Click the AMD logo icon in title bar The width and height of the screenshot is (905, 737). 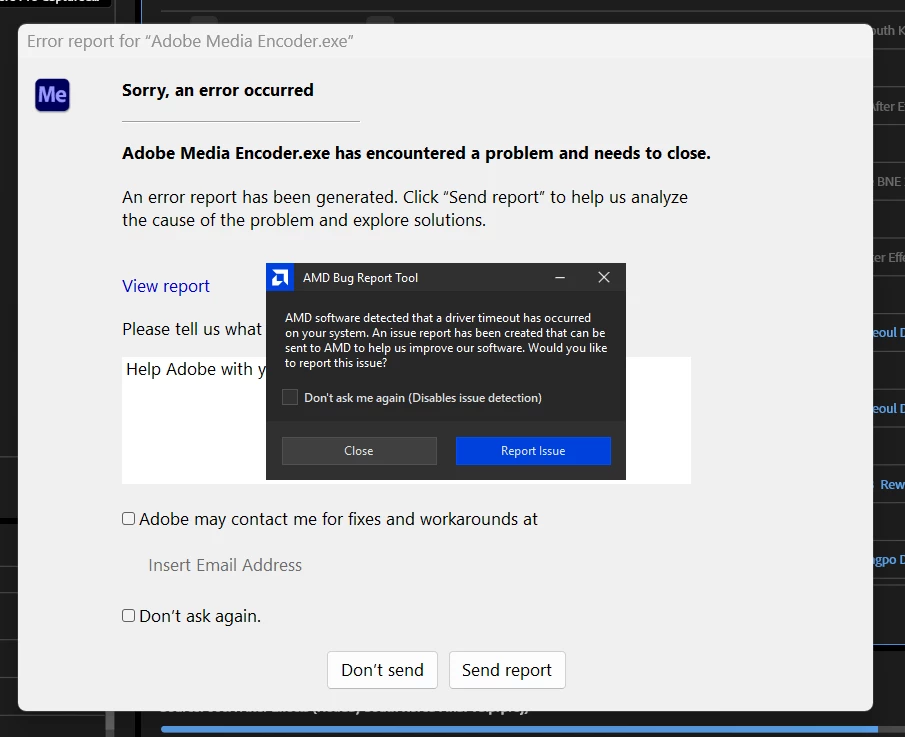pos(280,278)
